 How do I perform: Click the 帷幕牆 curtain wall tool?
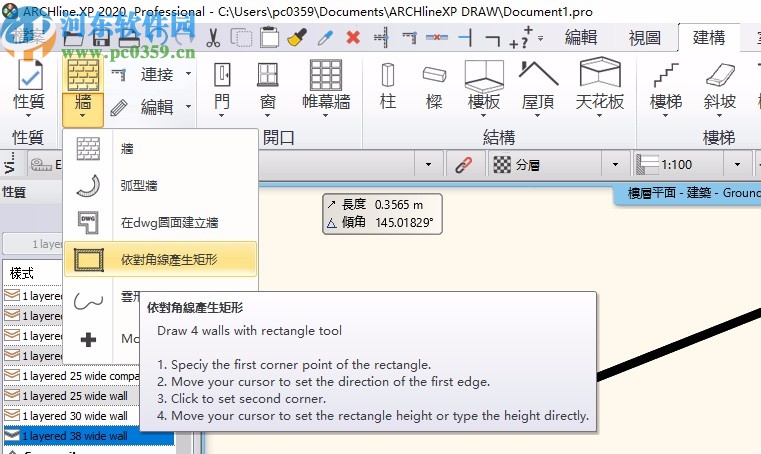coord(326,85)
